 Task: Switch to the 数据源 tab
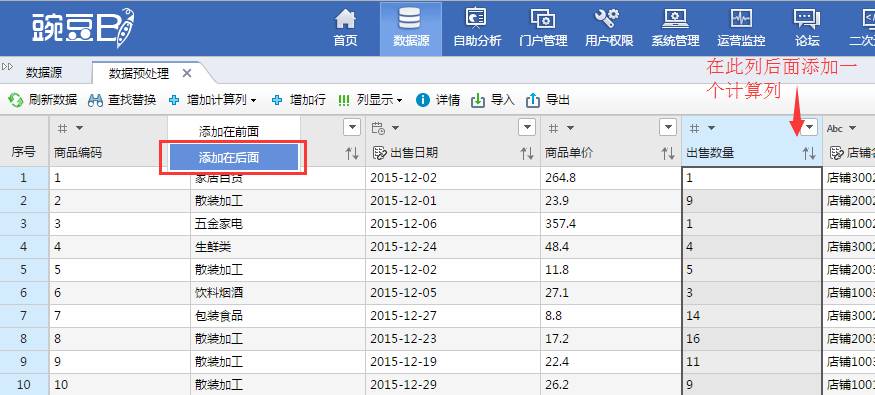click(44, 73)
